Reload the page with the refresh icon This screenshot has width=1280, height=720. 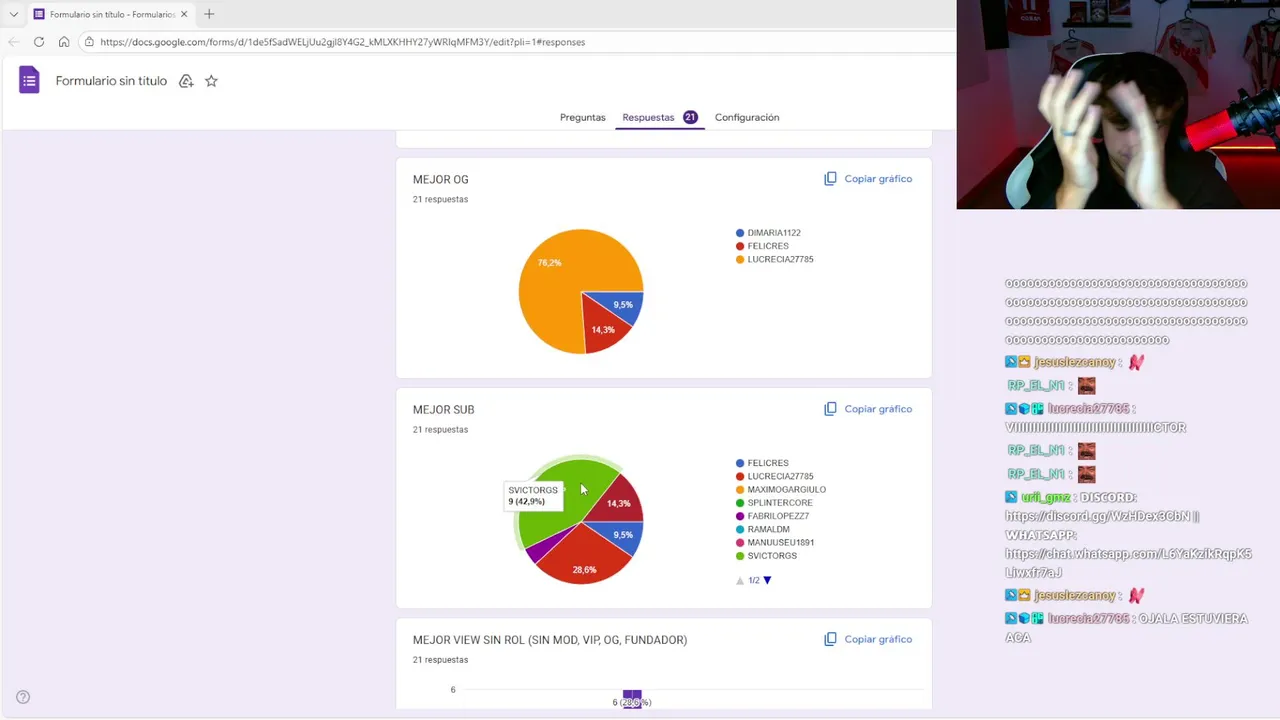39,42
